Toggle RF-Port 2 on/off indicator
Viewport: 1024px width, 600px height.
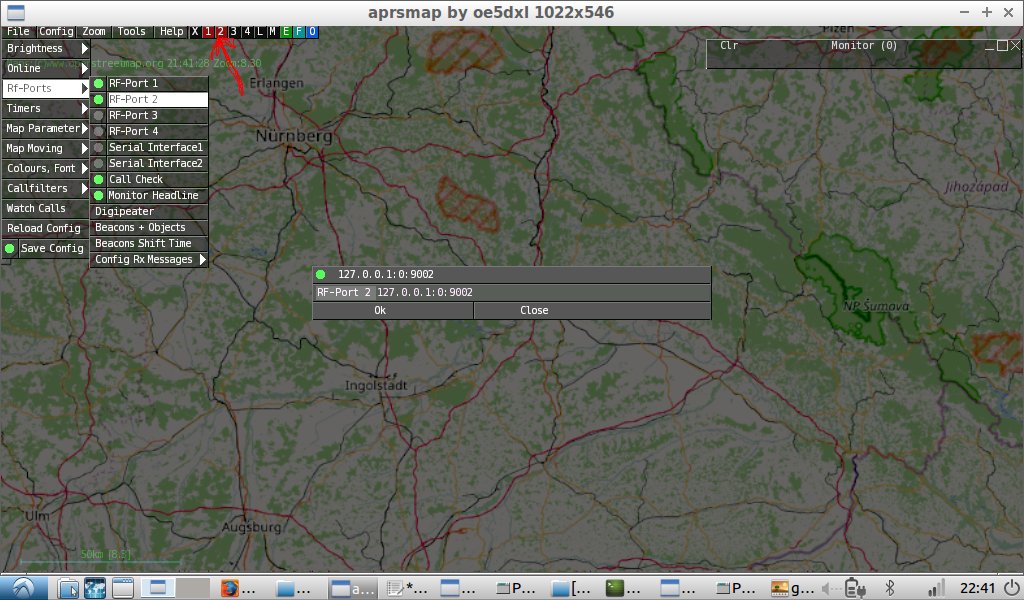(x=99, y=99)
